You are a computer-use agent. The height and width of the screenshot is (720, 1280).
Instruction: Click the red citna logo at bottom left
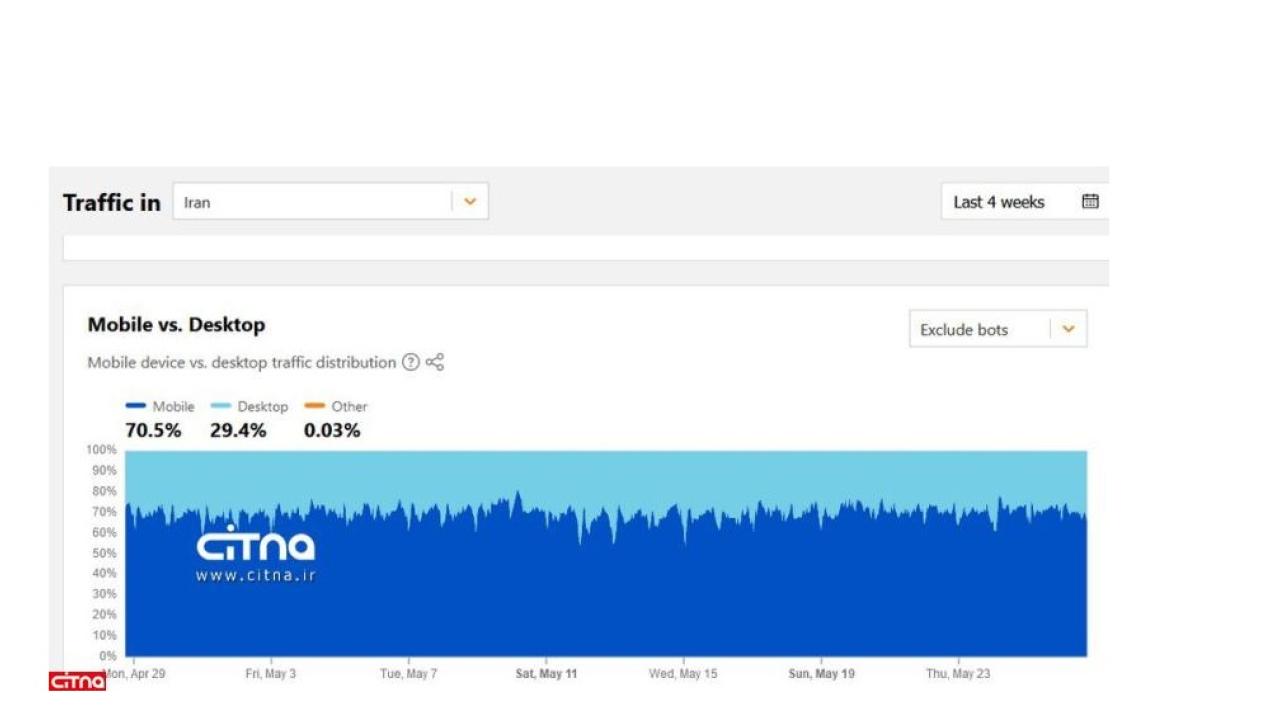coord(77,681)
